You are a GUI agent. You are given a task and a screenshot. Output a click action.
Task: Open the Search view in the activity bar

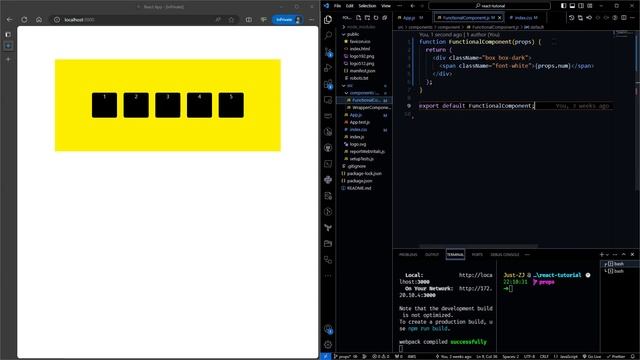pyautogui.click(x=328, y=36)
